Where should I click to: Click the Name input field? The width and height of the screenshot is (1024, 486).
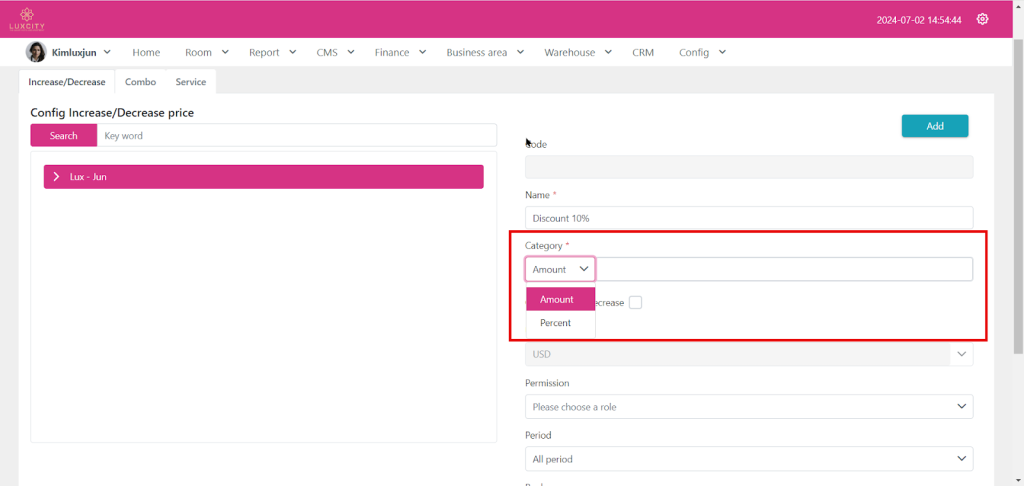pyautogui.click(x=748, y=217)
